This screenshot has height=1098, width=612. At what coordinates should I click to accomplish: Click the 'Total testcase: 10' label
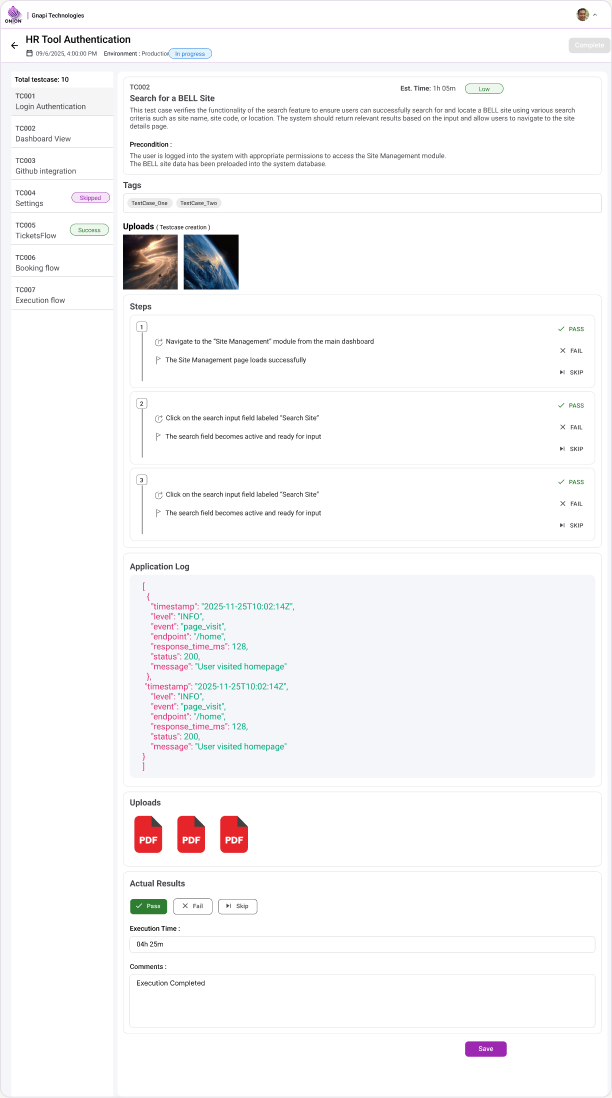click(x=42, y=80)
